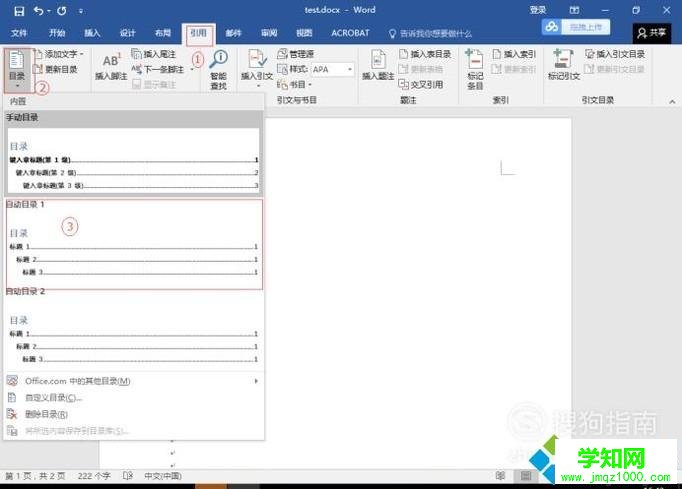Viewport: 682px width, 489px height.
Task: Click 插入尾注 (Insert Endnote)
Action: (154, 54)
